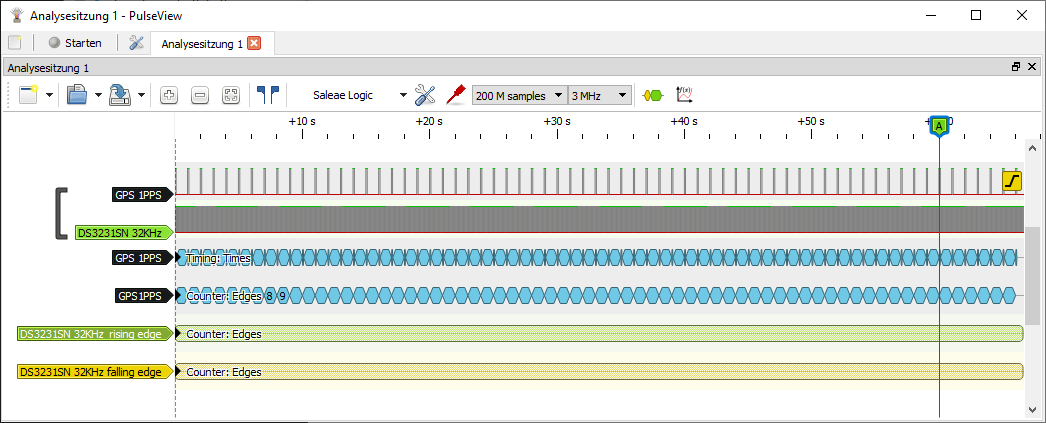Click the vertical scrollbar down arrow

tap(1031, 408)
